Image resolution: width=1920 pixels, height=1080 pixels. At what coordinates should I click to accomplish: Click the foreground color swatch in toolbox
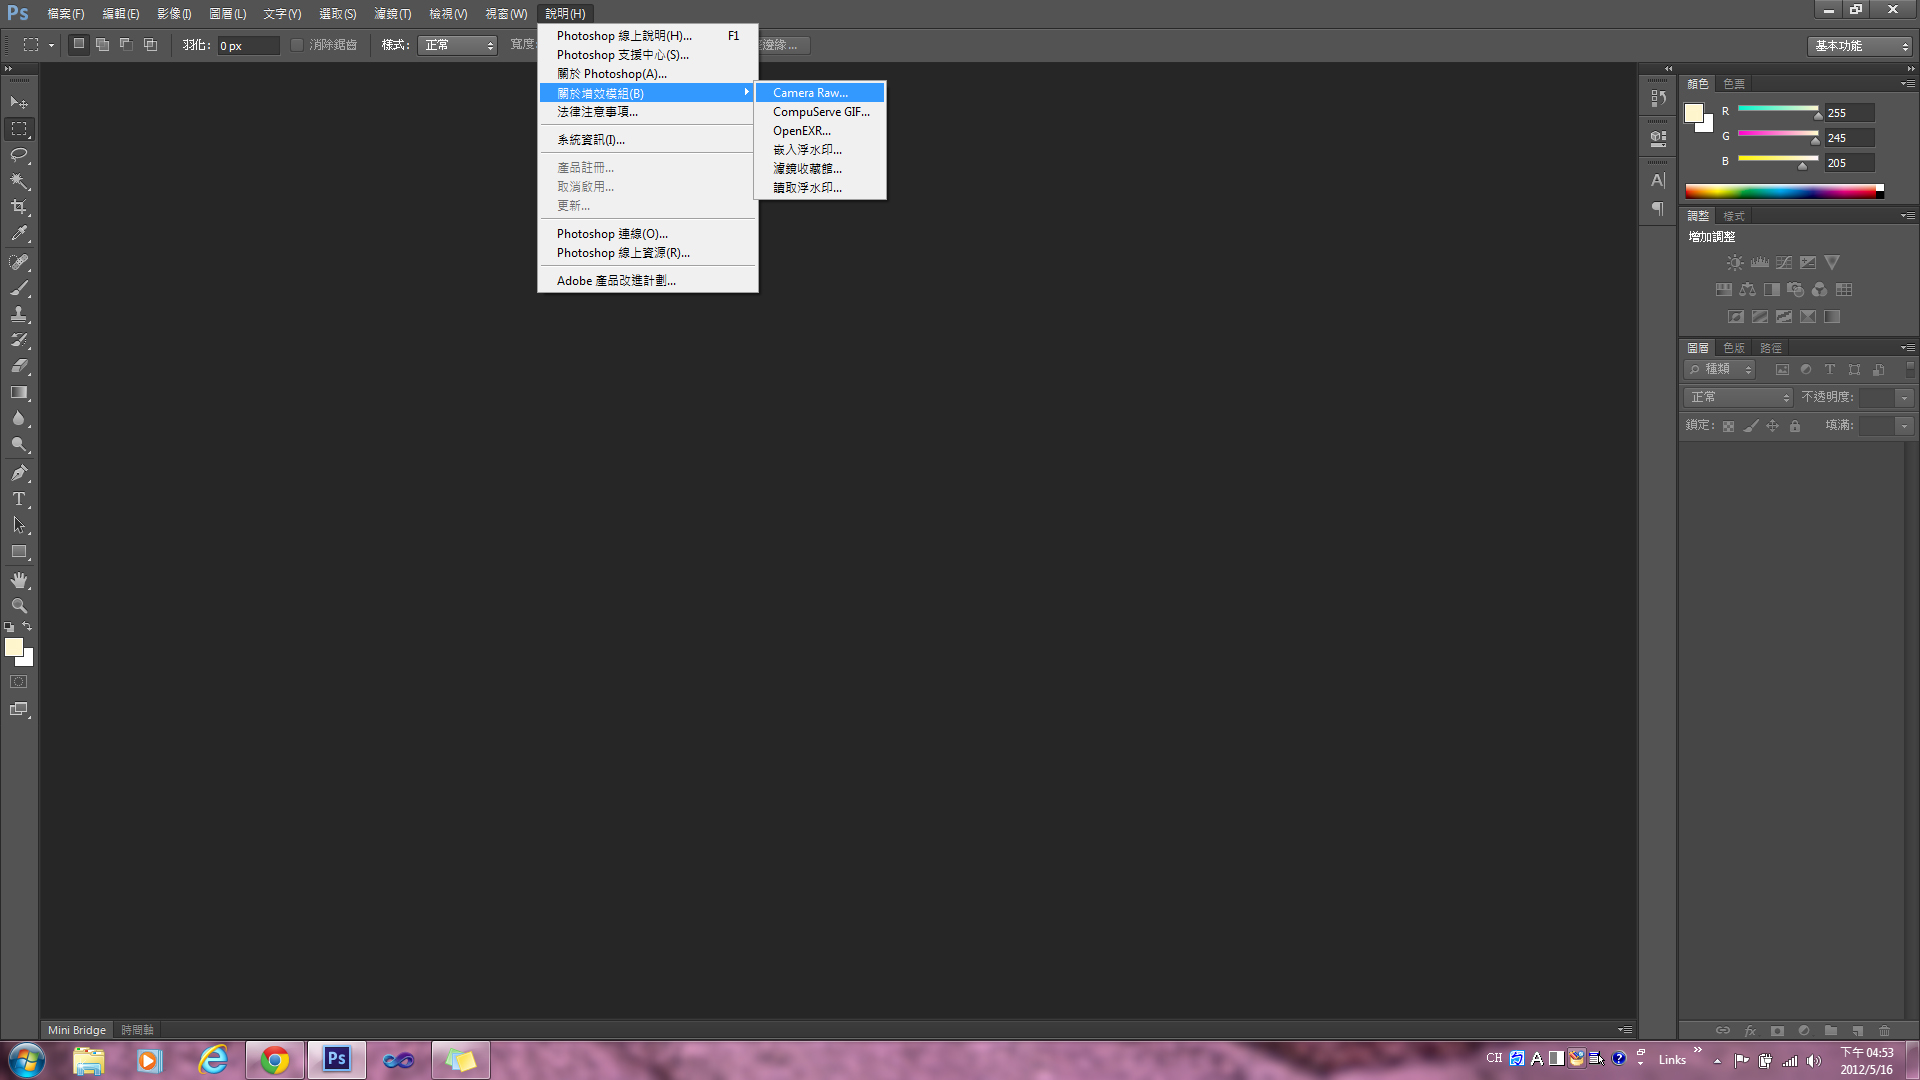tap(14, 648)
